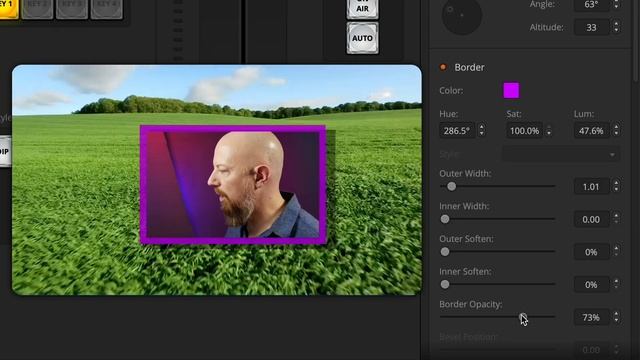This screenshot has height=360, width=640.
Task: Click the Border Opacity slider handle
Action: click(523, 317)
